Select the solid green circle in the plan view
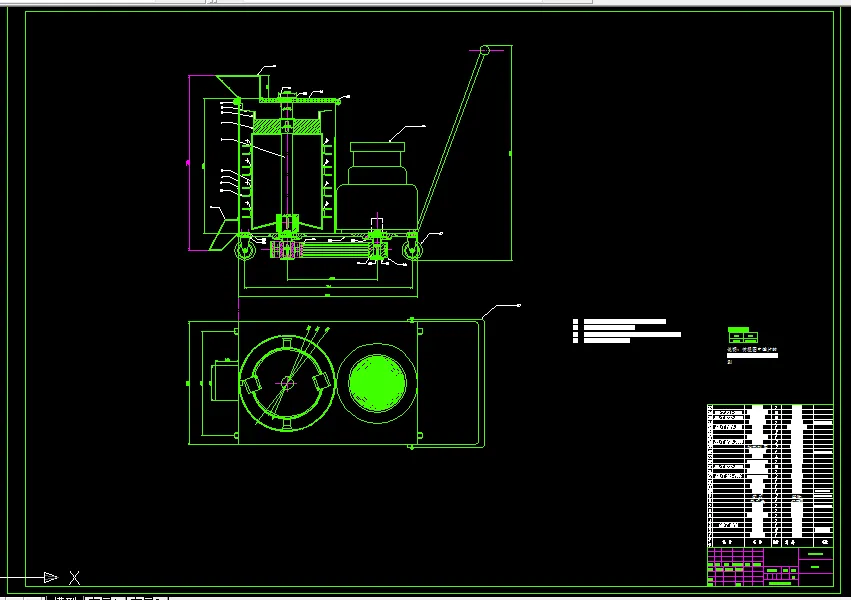 point(377,383)
